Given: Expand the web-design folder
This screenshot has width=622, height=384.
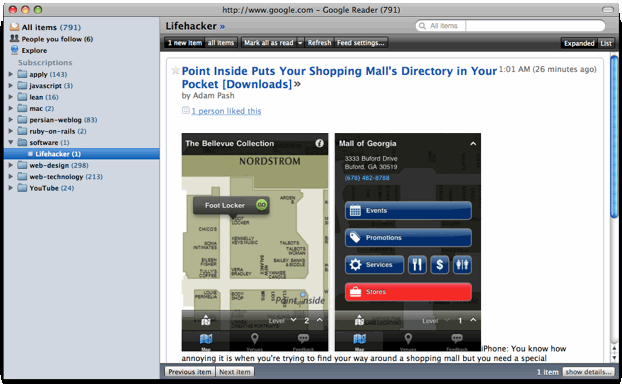Looking at the screenshot, I should 11,165.
